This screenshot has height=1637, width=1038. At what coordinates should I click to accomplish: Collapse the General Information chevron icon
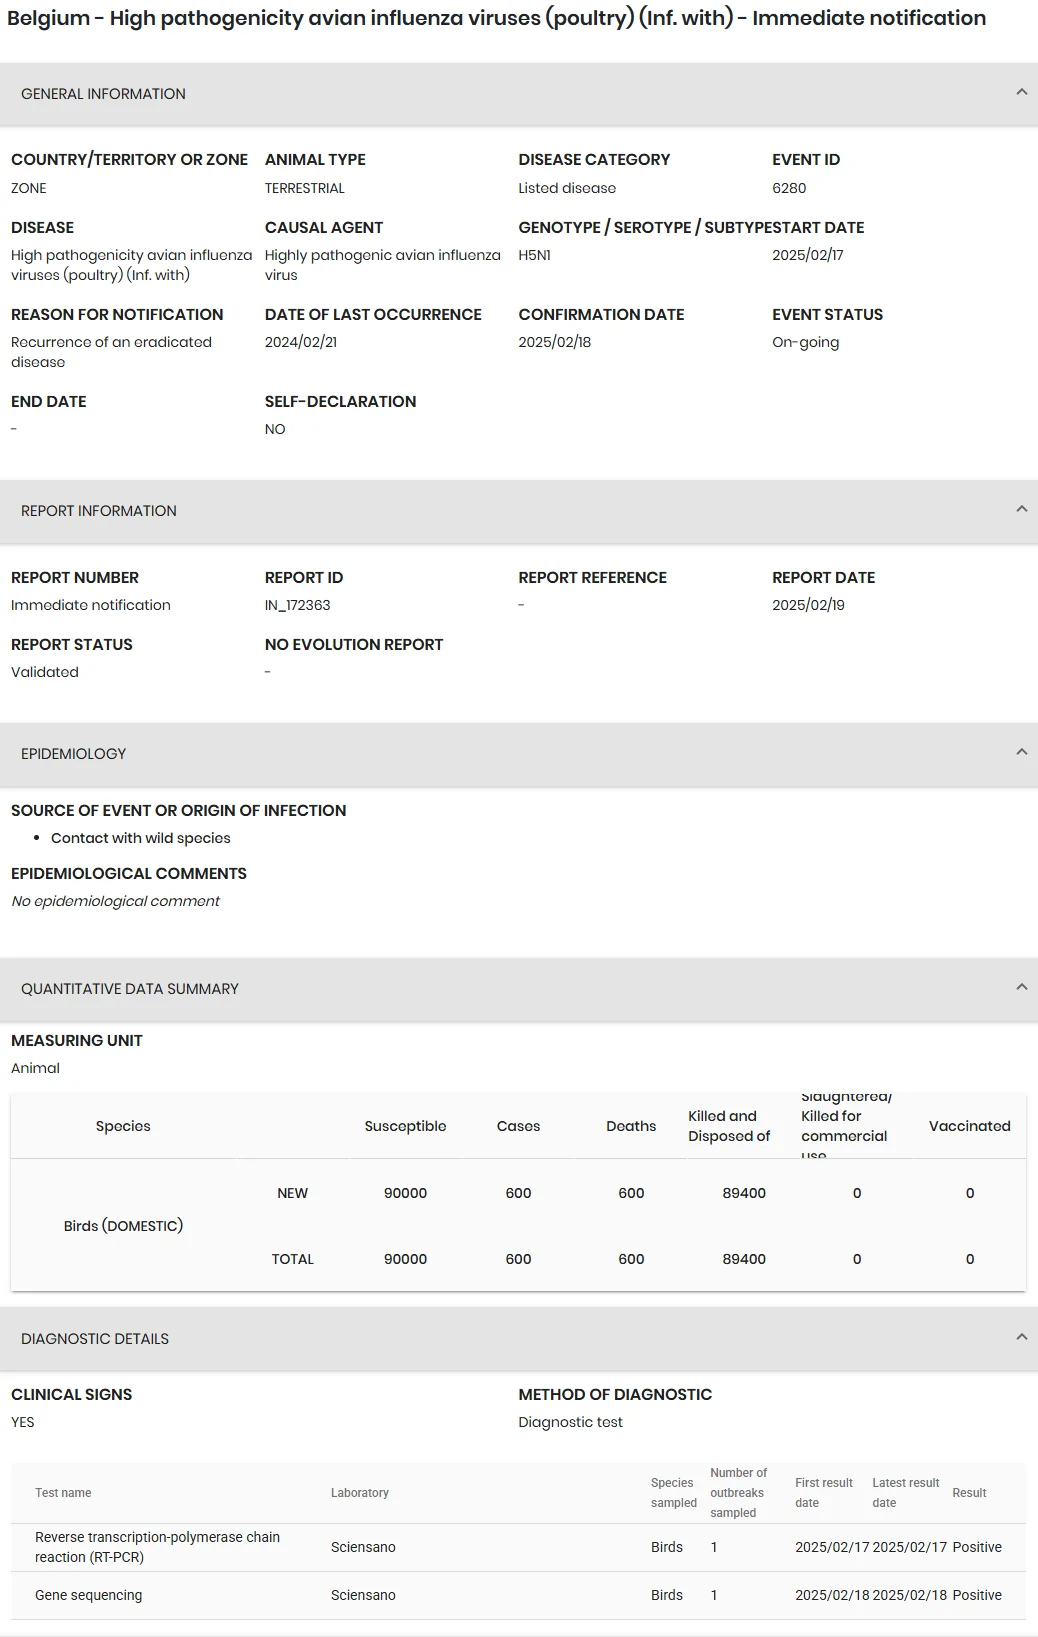pyautogui.click(x=1021, y=92)
